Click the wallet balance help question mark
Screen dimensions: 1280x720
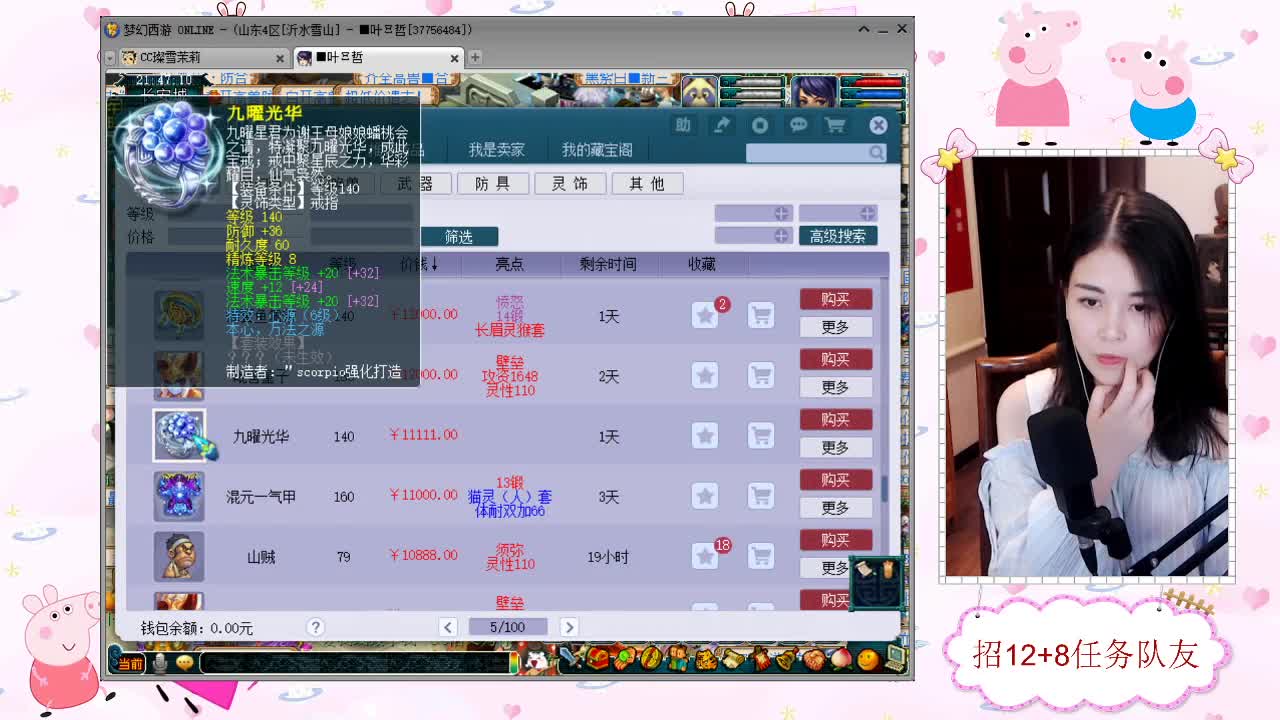315,627
